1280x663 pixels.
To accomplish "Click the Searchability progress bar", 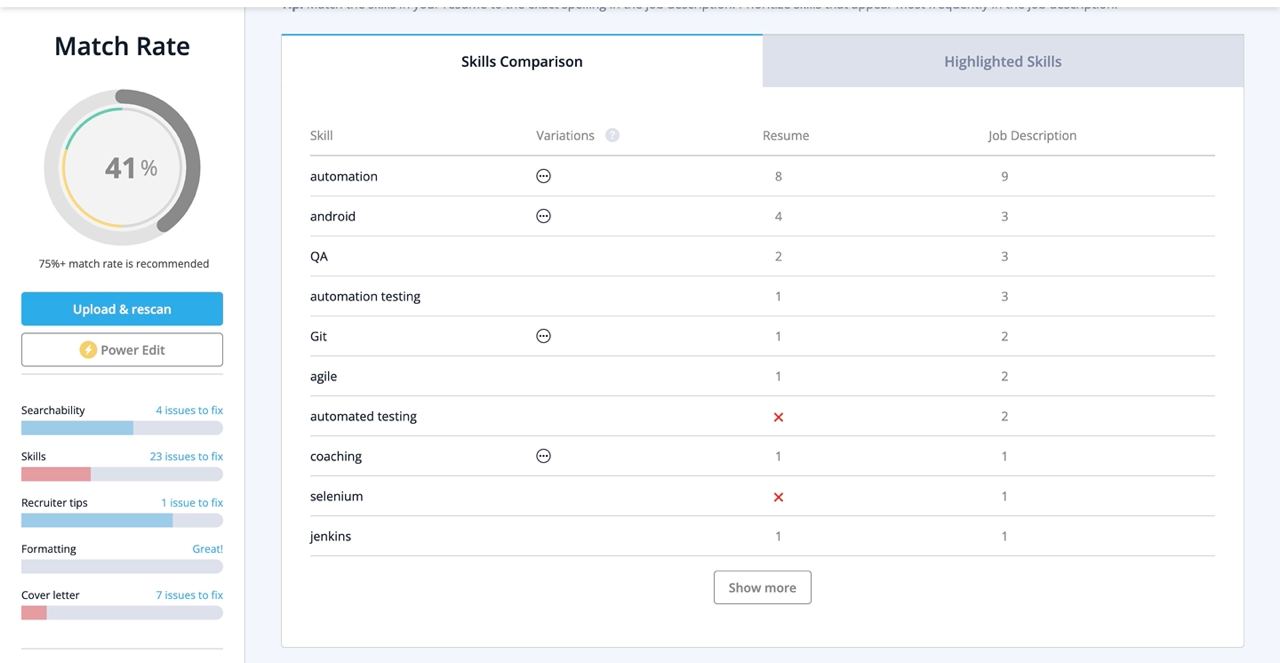I will [121, 428].
